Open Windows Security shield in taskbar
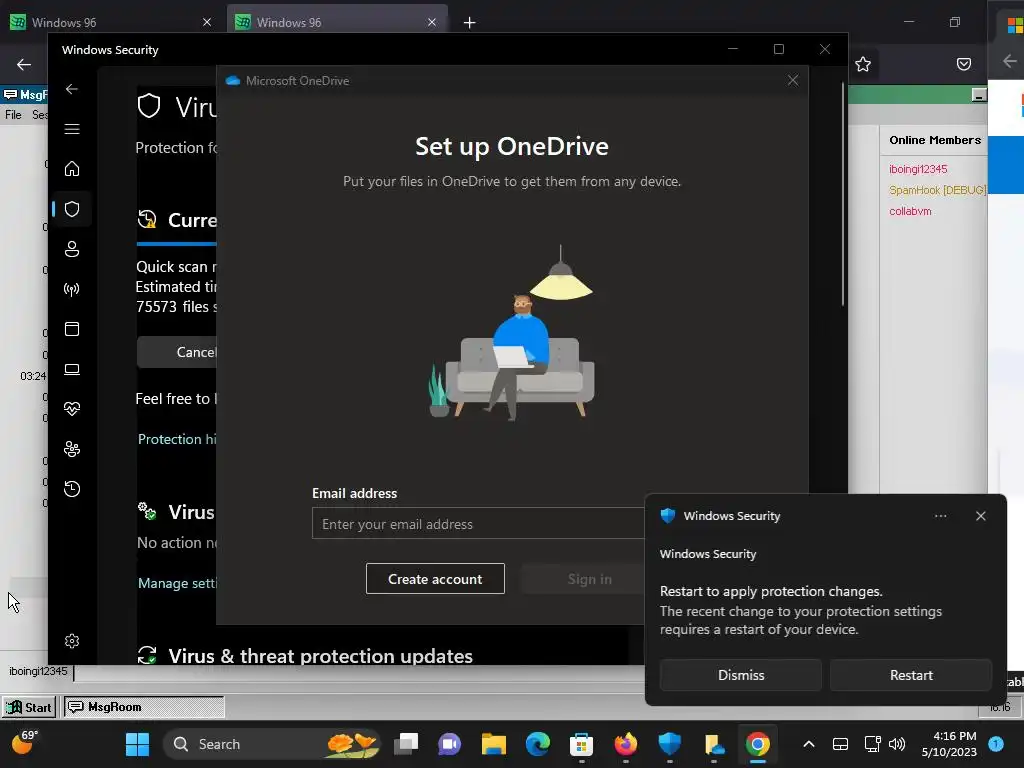The height and width of the screenshot is (768, 1024). pos(669,744)
